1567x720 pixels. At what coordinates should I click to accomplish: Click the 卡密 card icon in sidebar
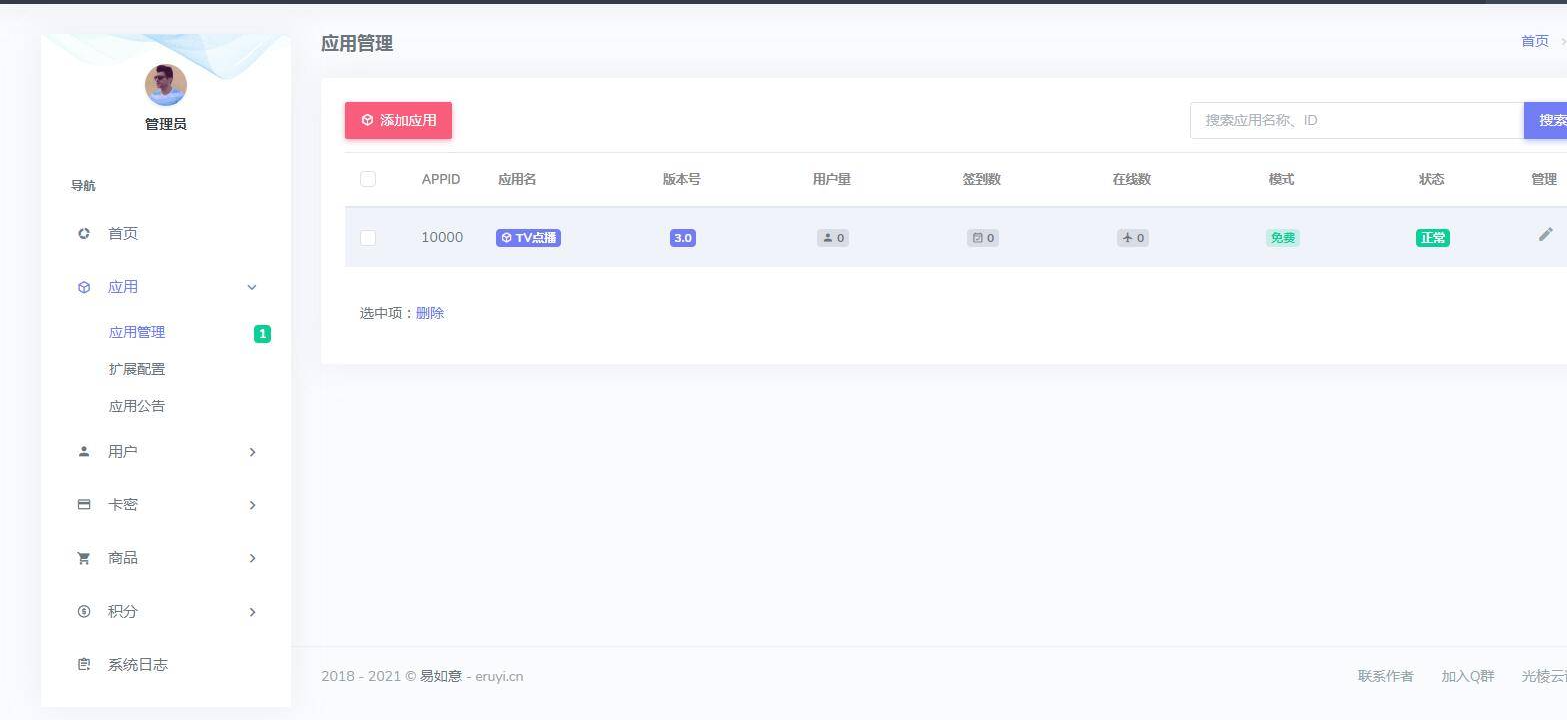pos(84,505)
